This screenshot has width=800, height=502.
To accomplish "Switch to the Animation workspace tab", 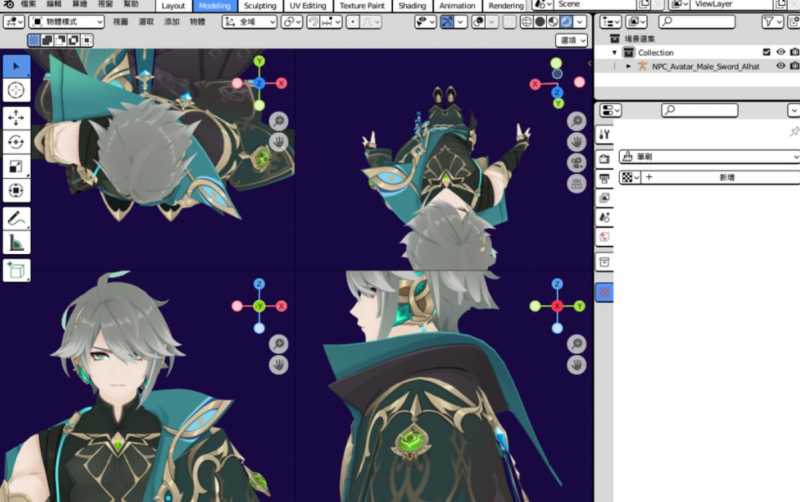I will click(x=457, y=6).
